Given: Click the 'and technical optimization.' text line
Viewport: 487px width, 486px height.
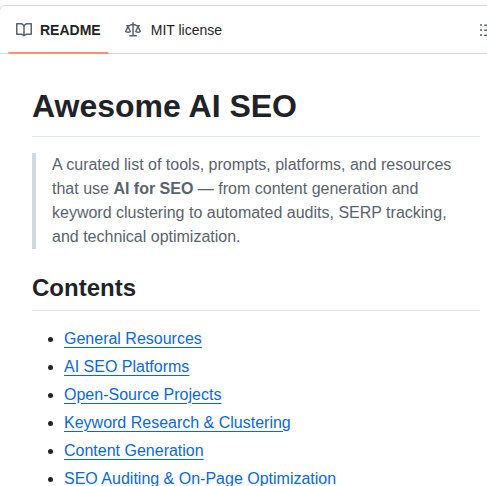Looking at the screenshot, I should click(146, 237).
